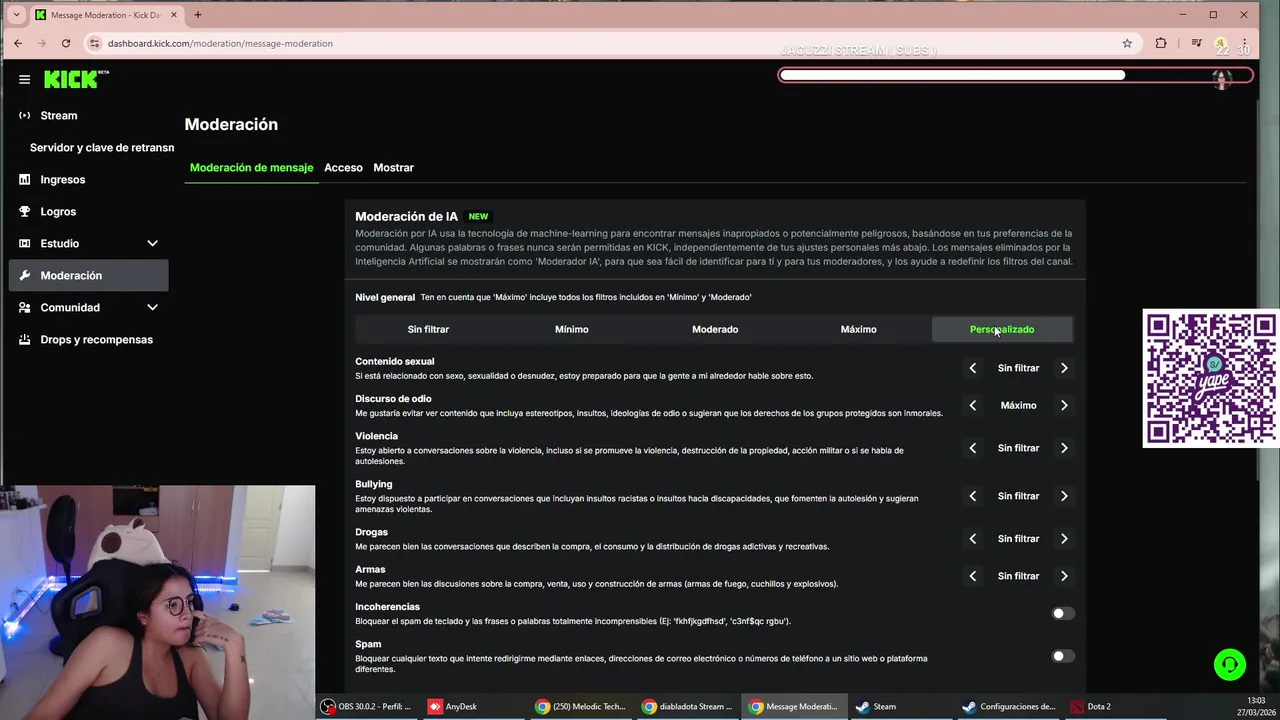Switch to the Mostrar tab

click(x=393, y=167)
